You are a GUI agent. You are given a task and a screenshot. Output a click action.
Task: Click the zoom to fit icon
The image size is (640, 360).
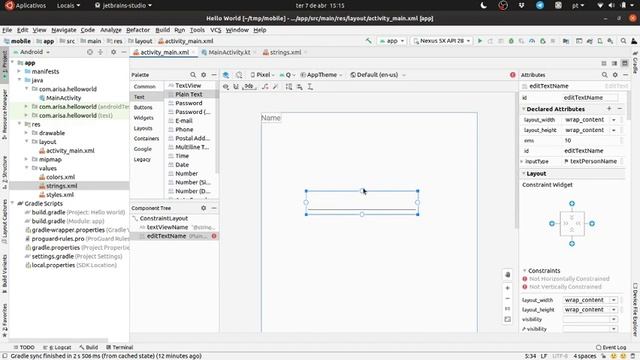coord(507,319)
